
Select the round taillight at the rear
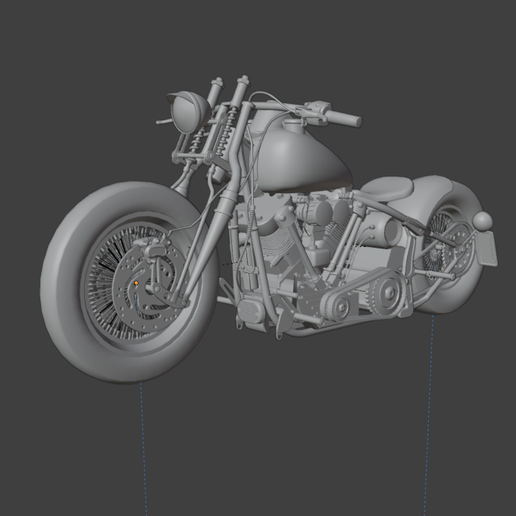pyautogui.click(x=483, y=220)
